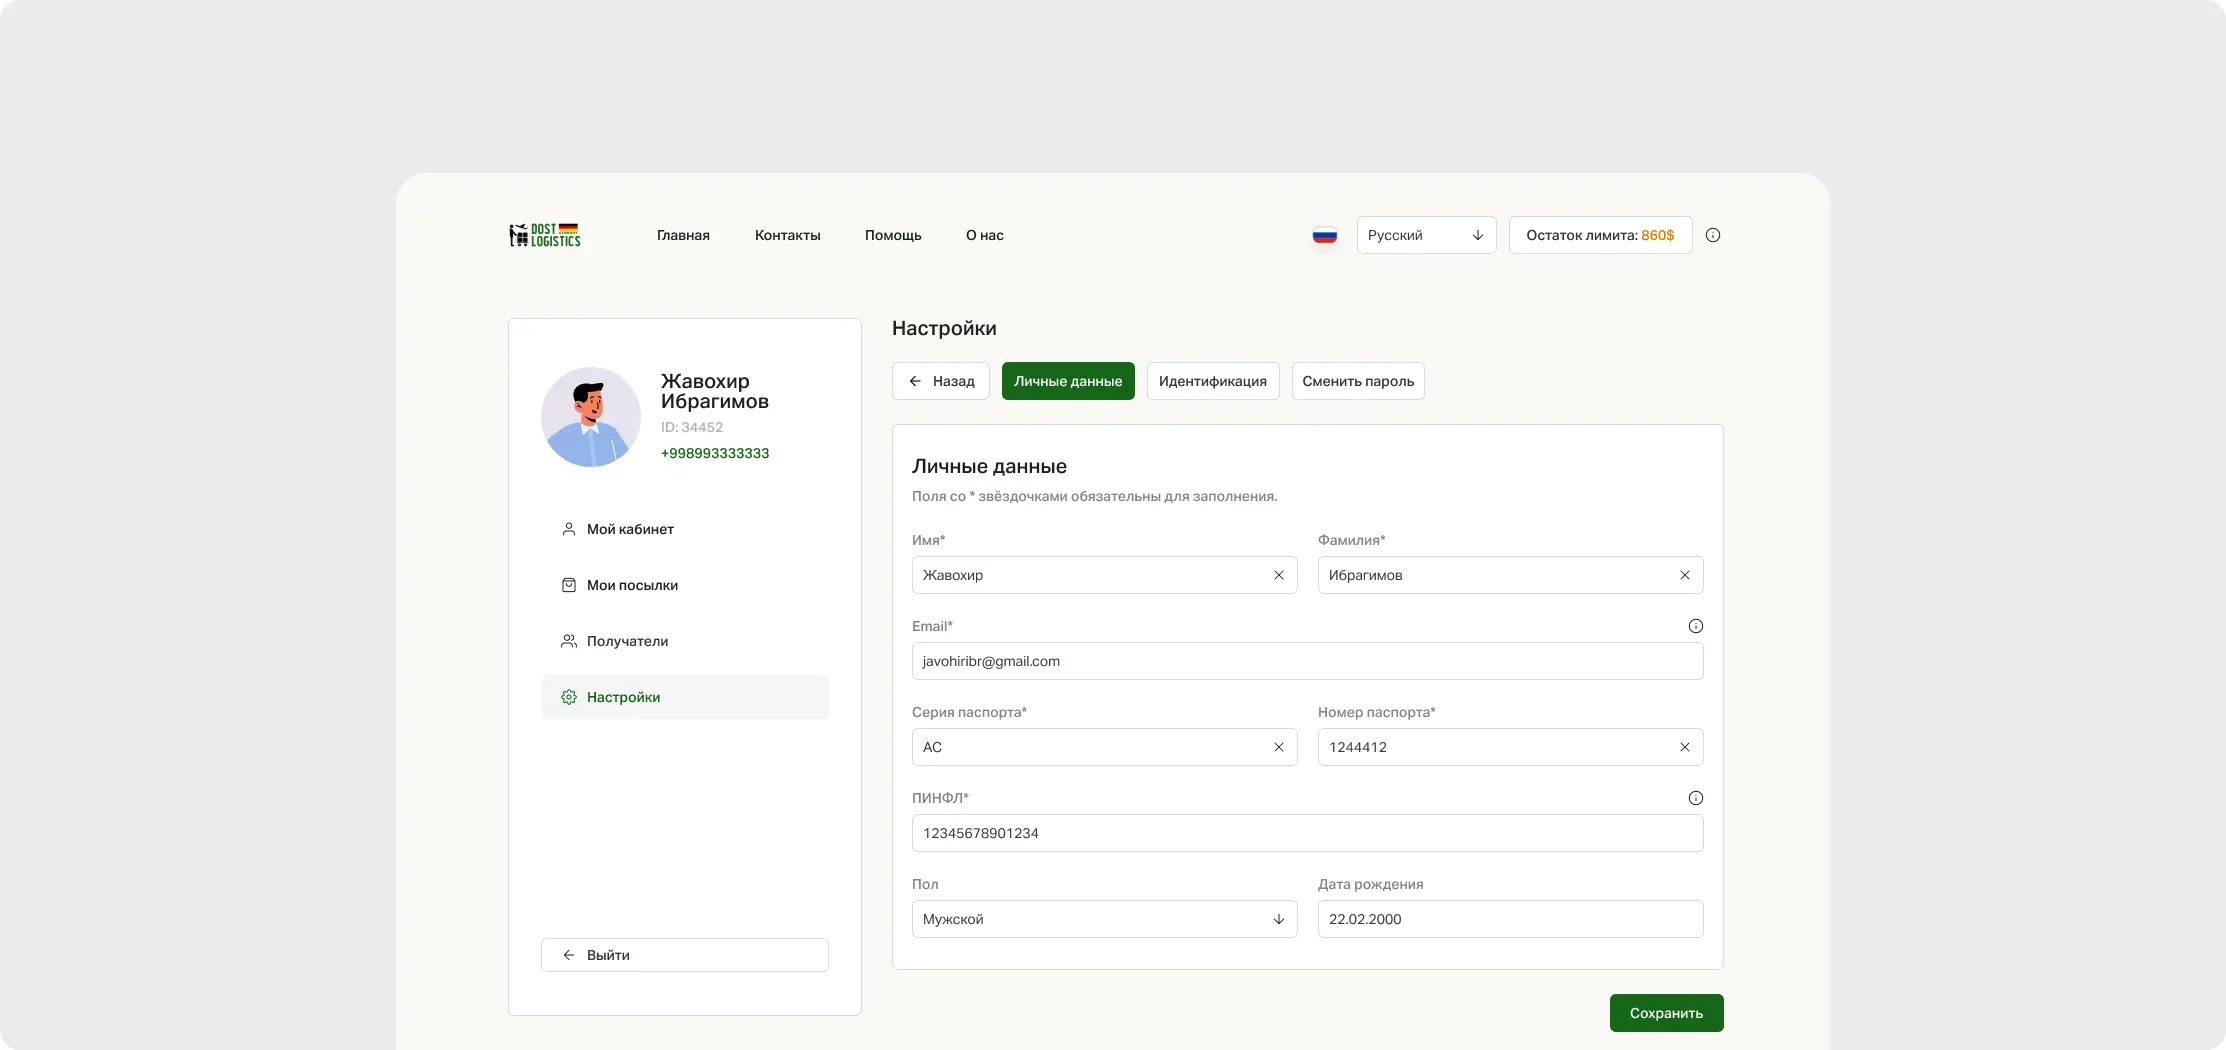Click the ПИНФЛ info icon
Viewport: 2226px width, 1050px height.
point(1696,798)
